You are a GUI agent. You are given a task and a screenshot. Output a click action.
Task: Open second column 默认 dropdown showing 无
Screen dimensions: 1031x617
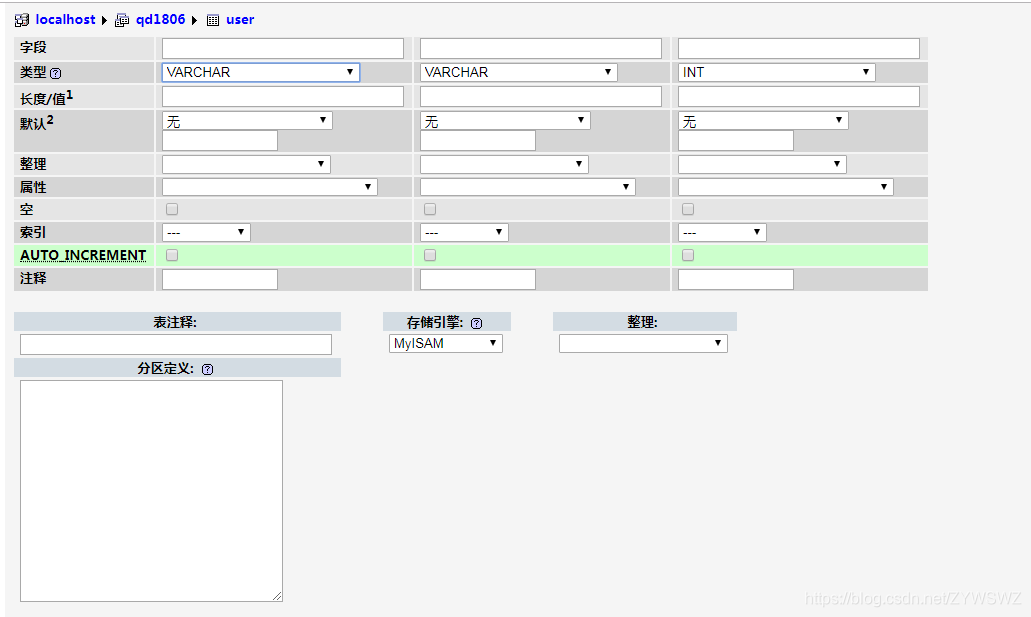click(x=505, y=120)
